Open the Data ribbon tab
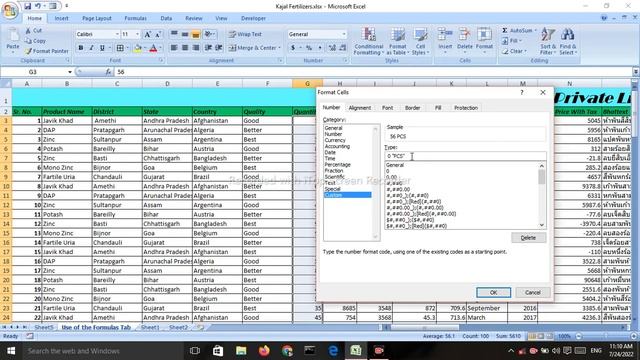The width and height of the screenshot is (640, 360). (x=166, y=18)
